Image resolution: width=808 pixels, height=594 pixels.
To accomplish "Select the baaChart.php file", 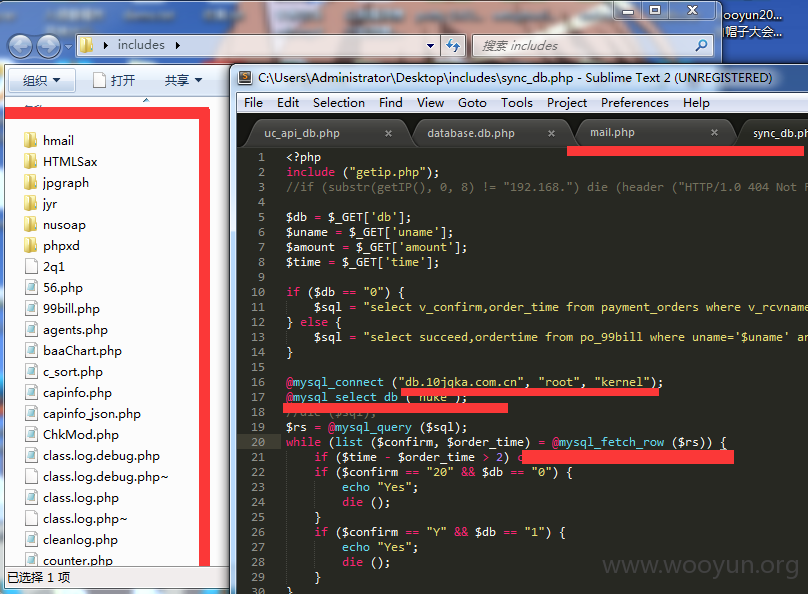I will 73,351.
